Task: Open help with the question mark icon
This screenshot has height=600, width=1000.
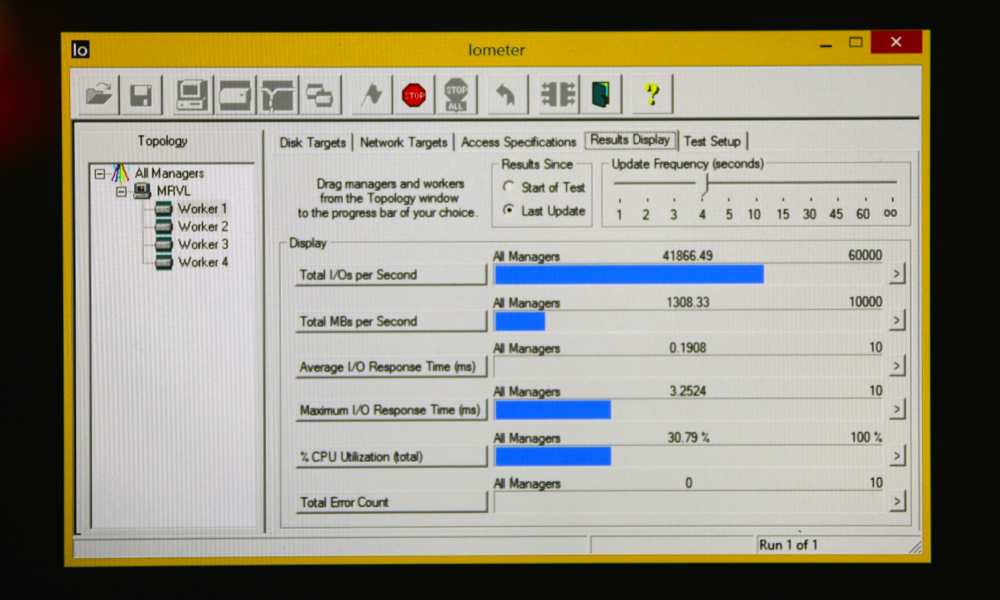Action: 652,95
